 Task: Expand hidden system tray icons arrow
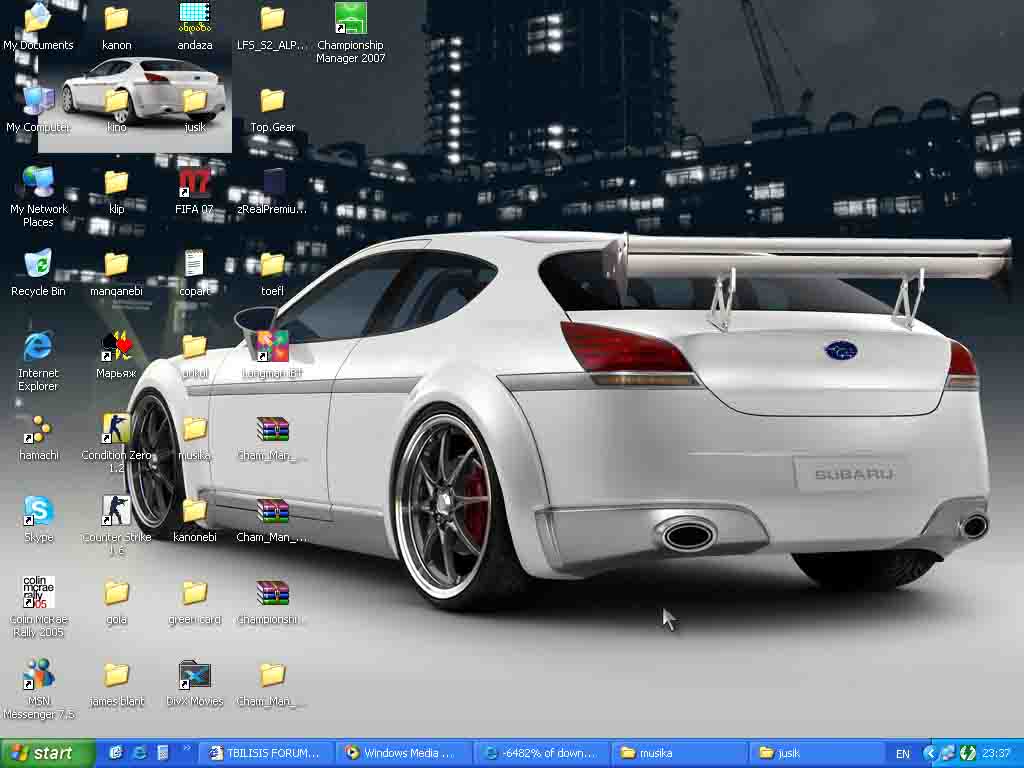(x=929, y=753)
